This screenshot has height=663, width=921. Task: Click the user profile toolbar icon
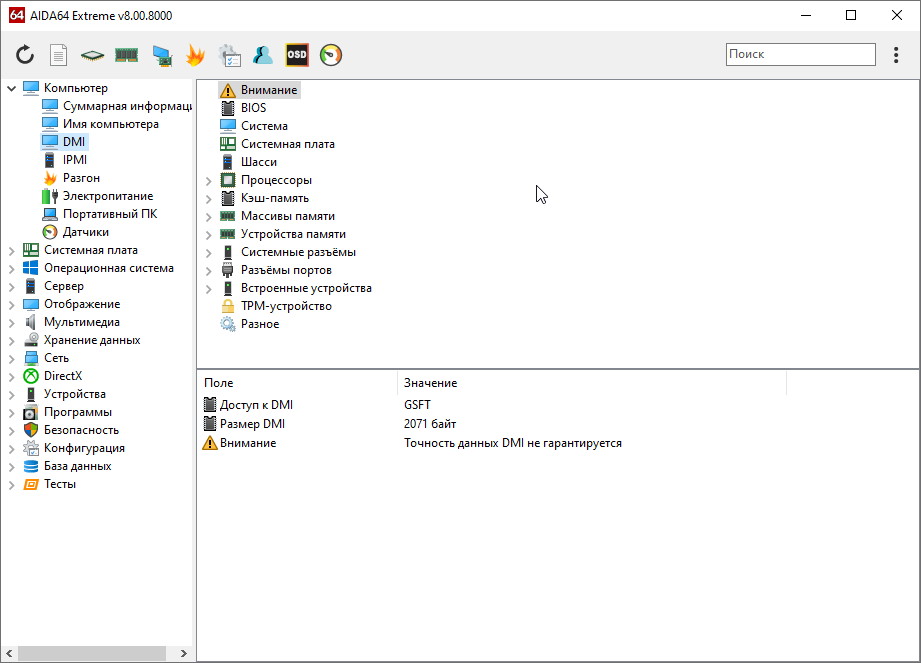tap(263, 55)
